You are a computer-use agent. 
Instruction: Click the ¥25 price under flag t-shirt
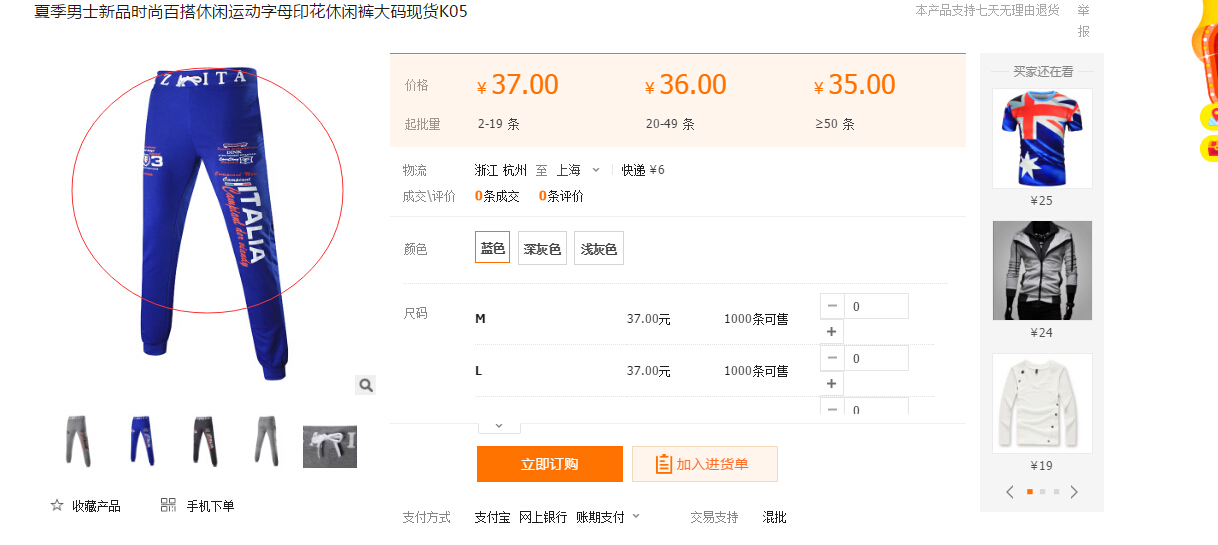[1042, 200]
